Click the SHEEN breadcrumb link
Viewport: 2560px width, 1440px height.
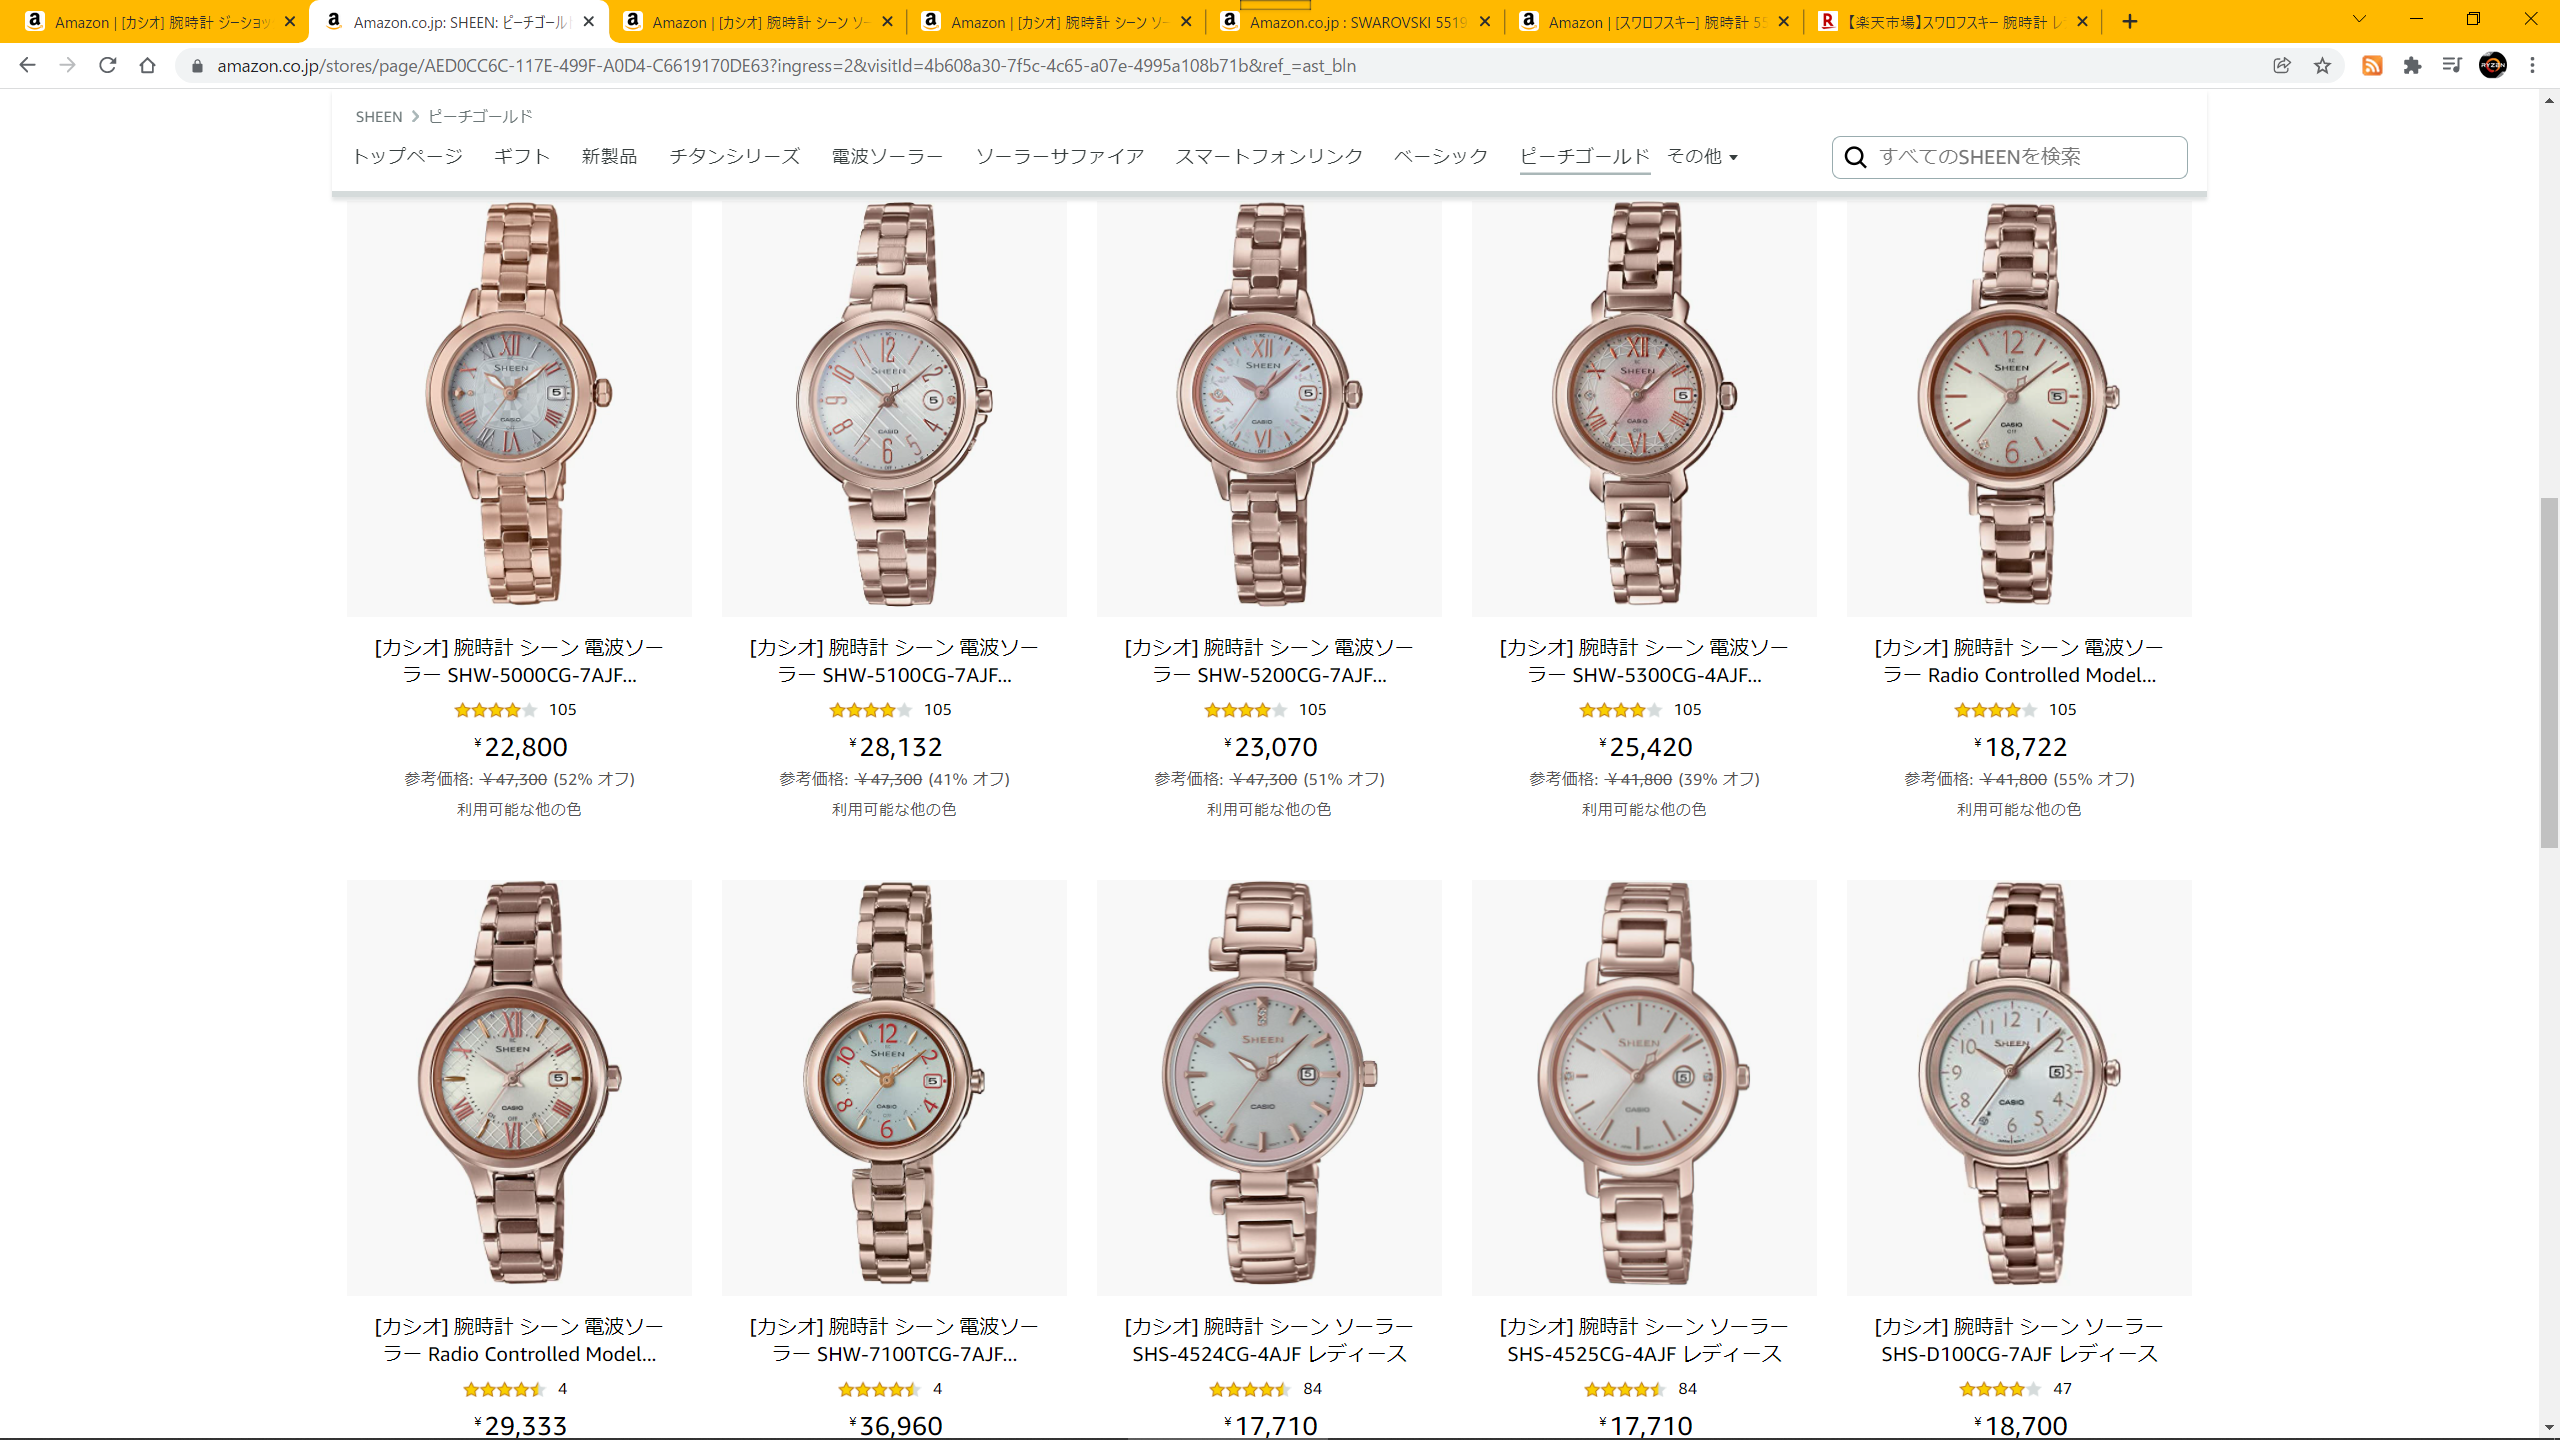[x=378, y=116]
